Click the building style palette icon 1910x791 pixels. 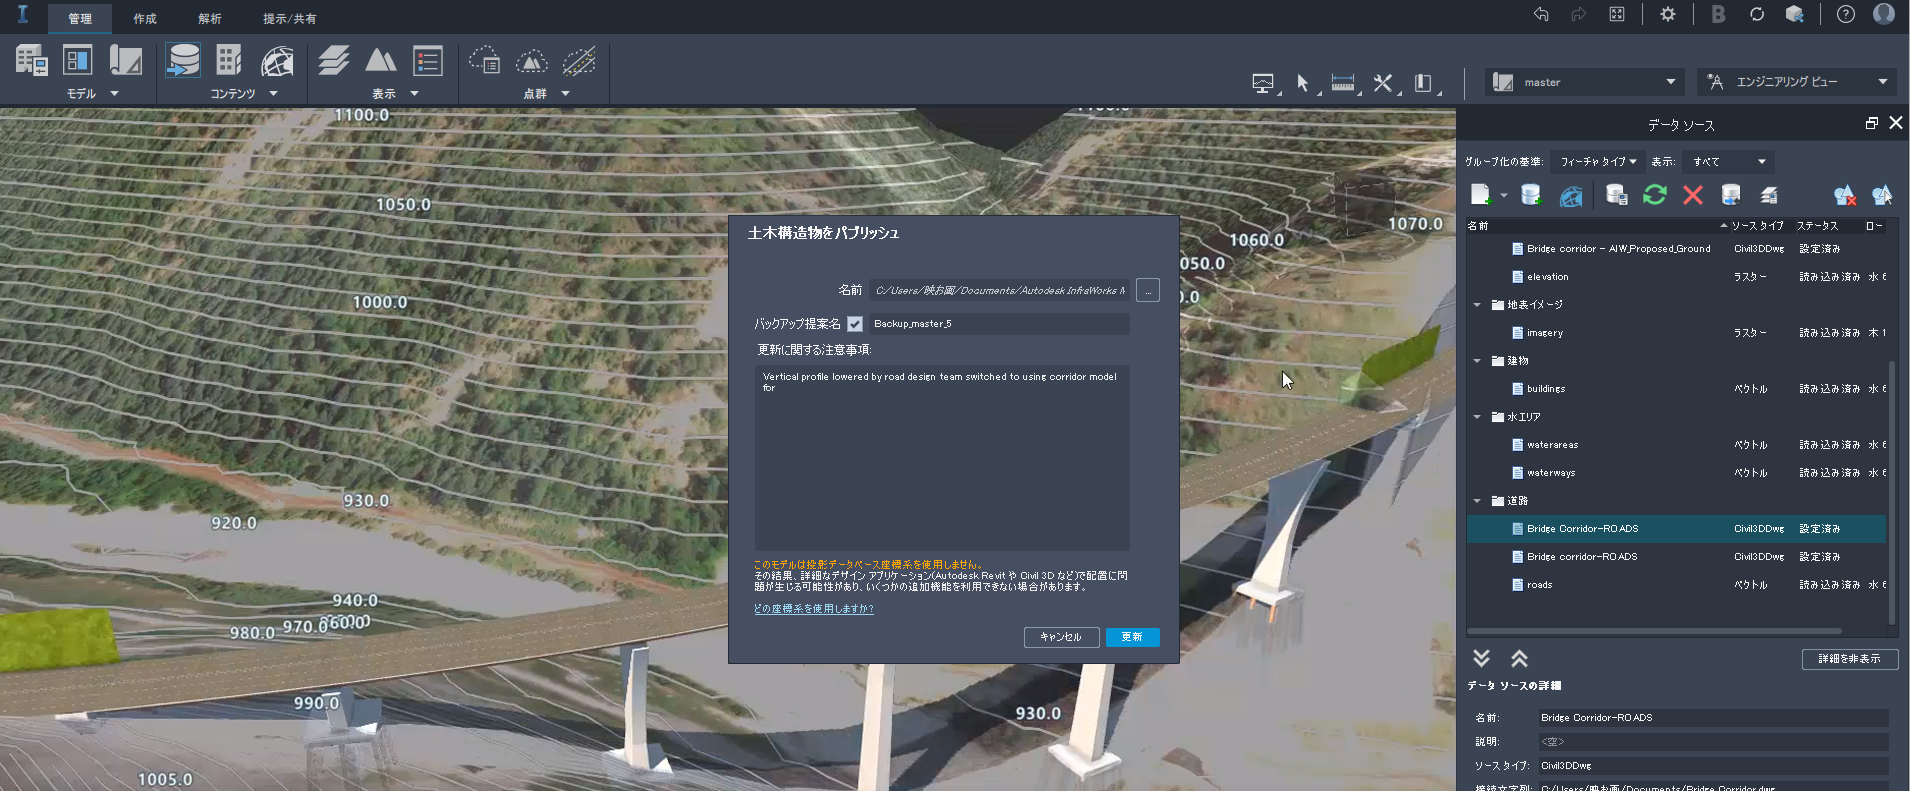229,60
